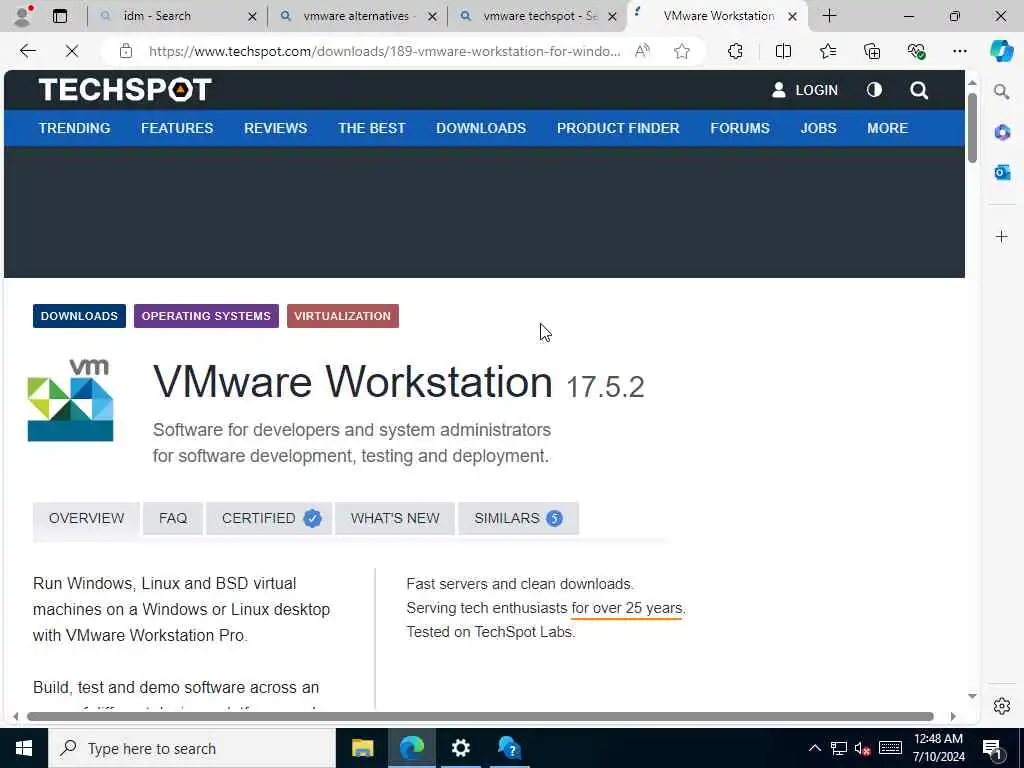Close the VMware Workstation tab
This screenshot has height=768, width=1024.
pos(792,16)
